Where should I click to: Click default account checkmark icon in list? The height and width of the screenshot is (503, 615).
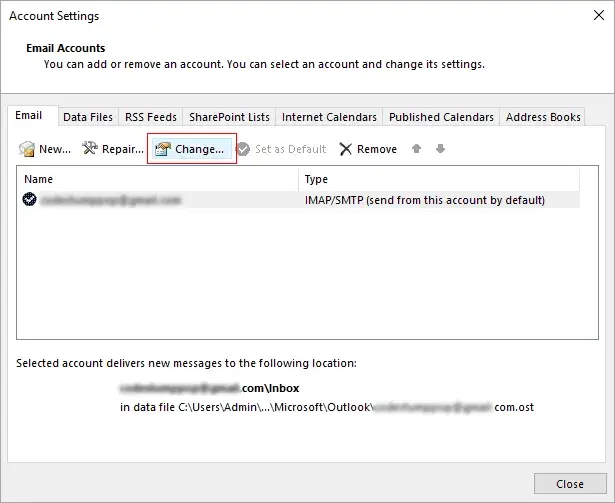(29, 200)
